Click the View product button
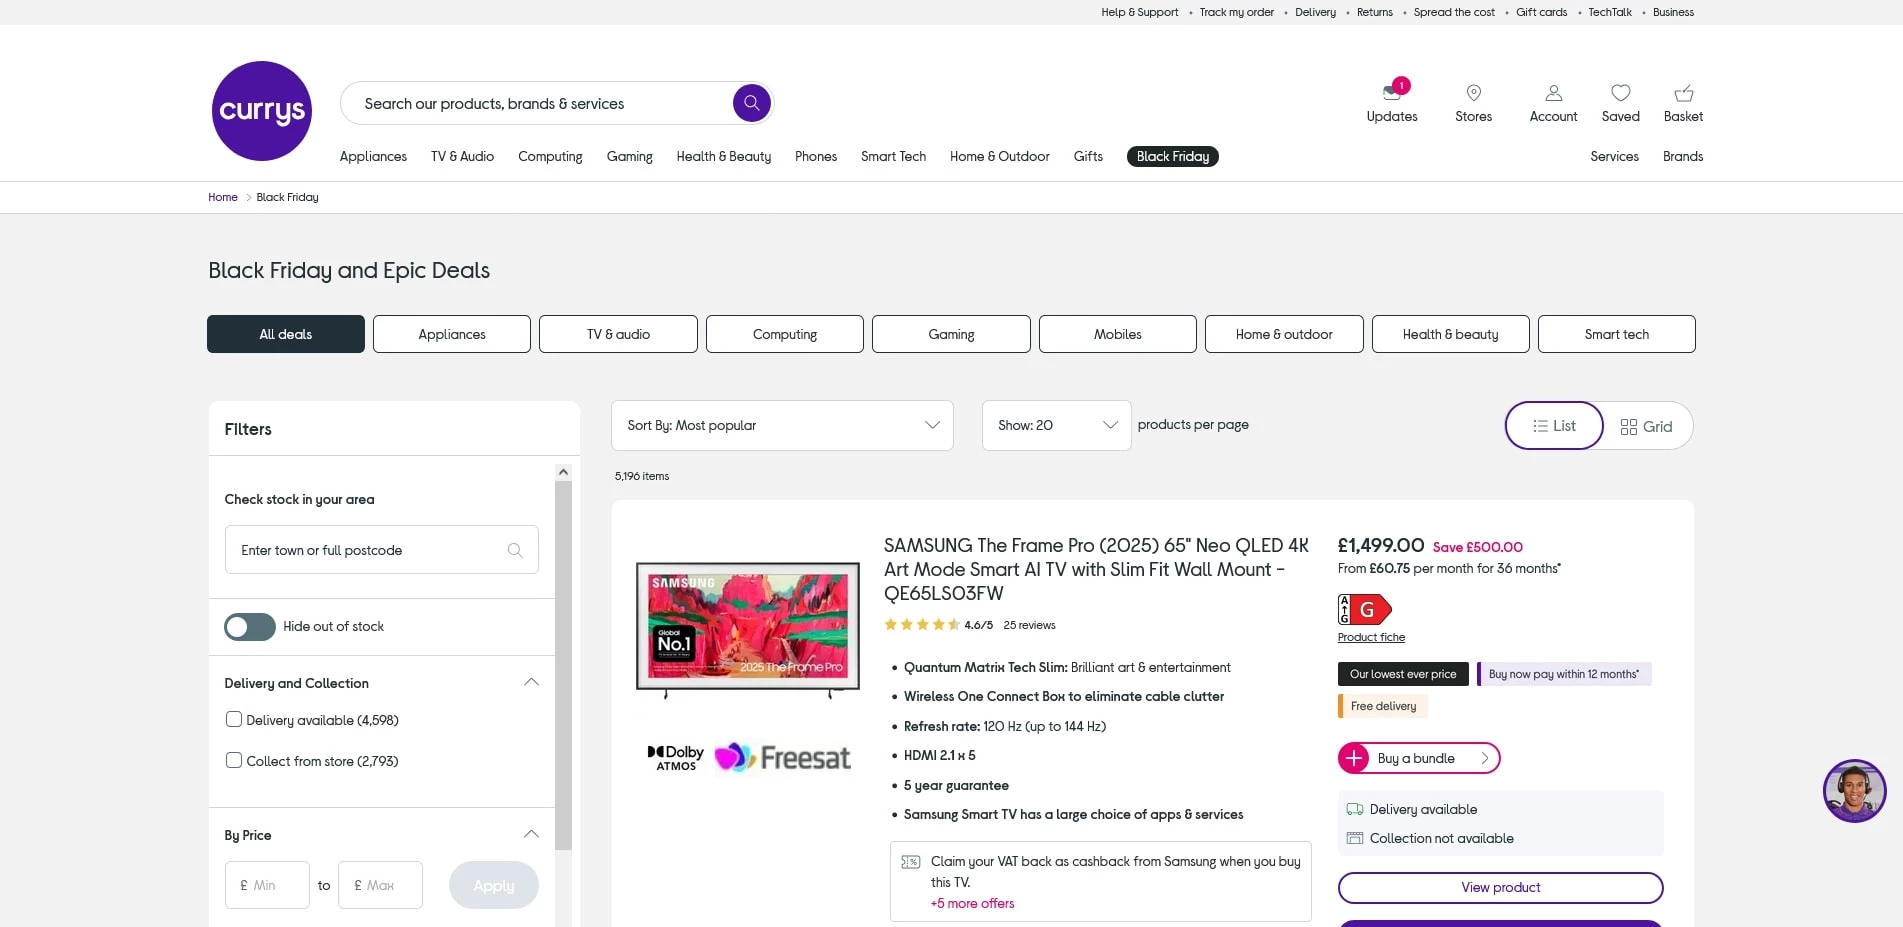The height and width of the screenshot is (927, 1903). [x=1500, y=887]
